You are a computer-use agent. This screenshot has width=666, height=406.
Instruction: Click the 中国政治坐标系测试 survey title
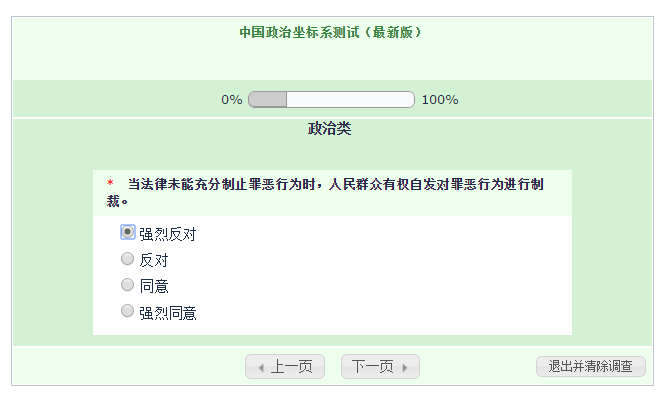331,32
